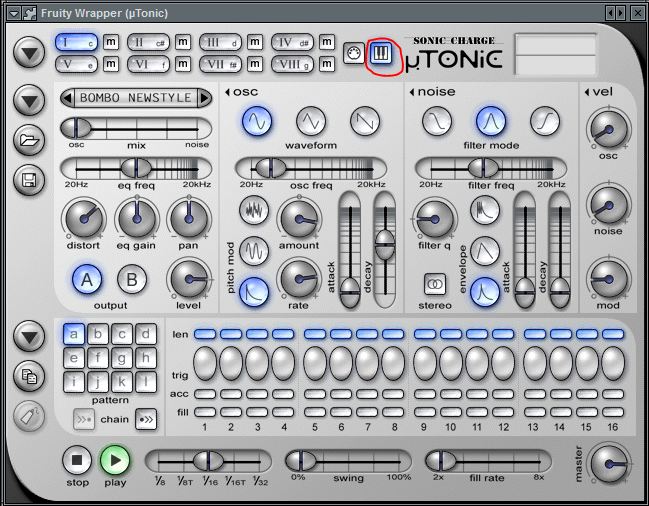Activate trigger step 9

(x=425, y=363)
